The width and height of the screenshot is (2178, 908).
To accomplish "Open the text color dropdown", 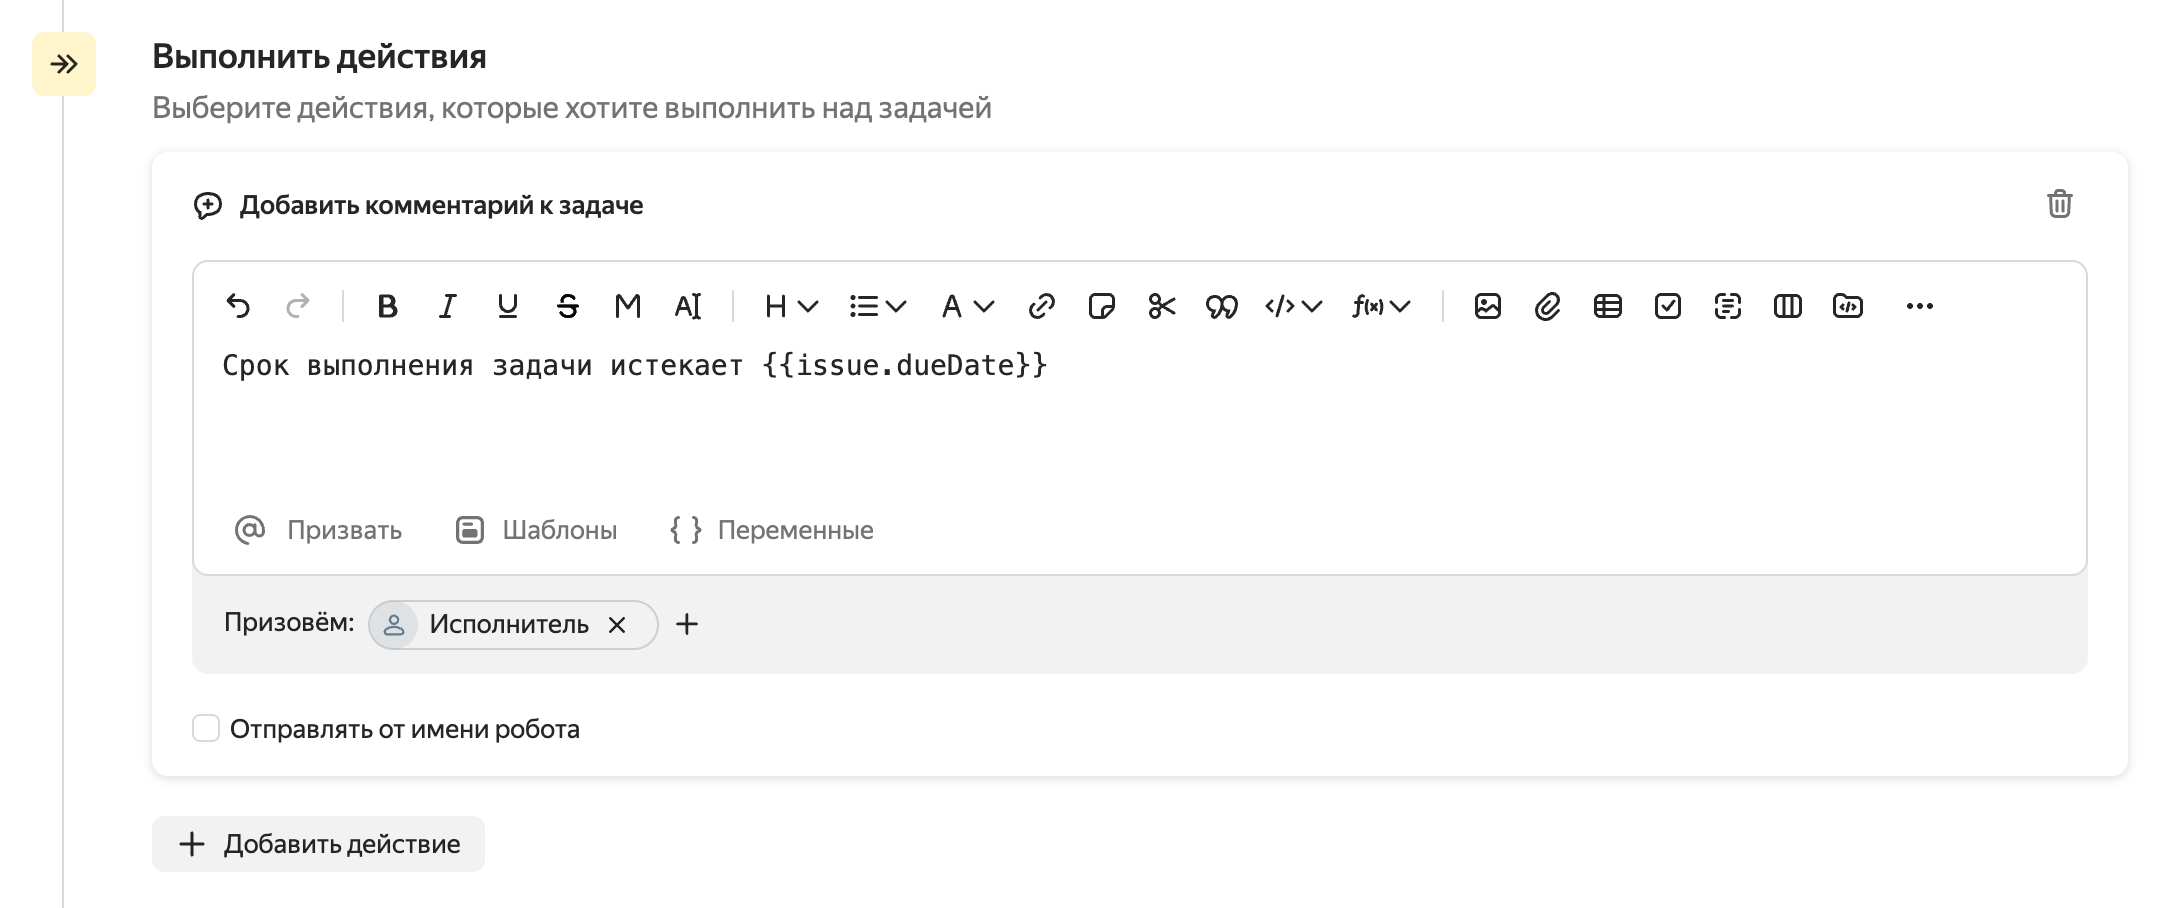I will [x=967, y=306].
